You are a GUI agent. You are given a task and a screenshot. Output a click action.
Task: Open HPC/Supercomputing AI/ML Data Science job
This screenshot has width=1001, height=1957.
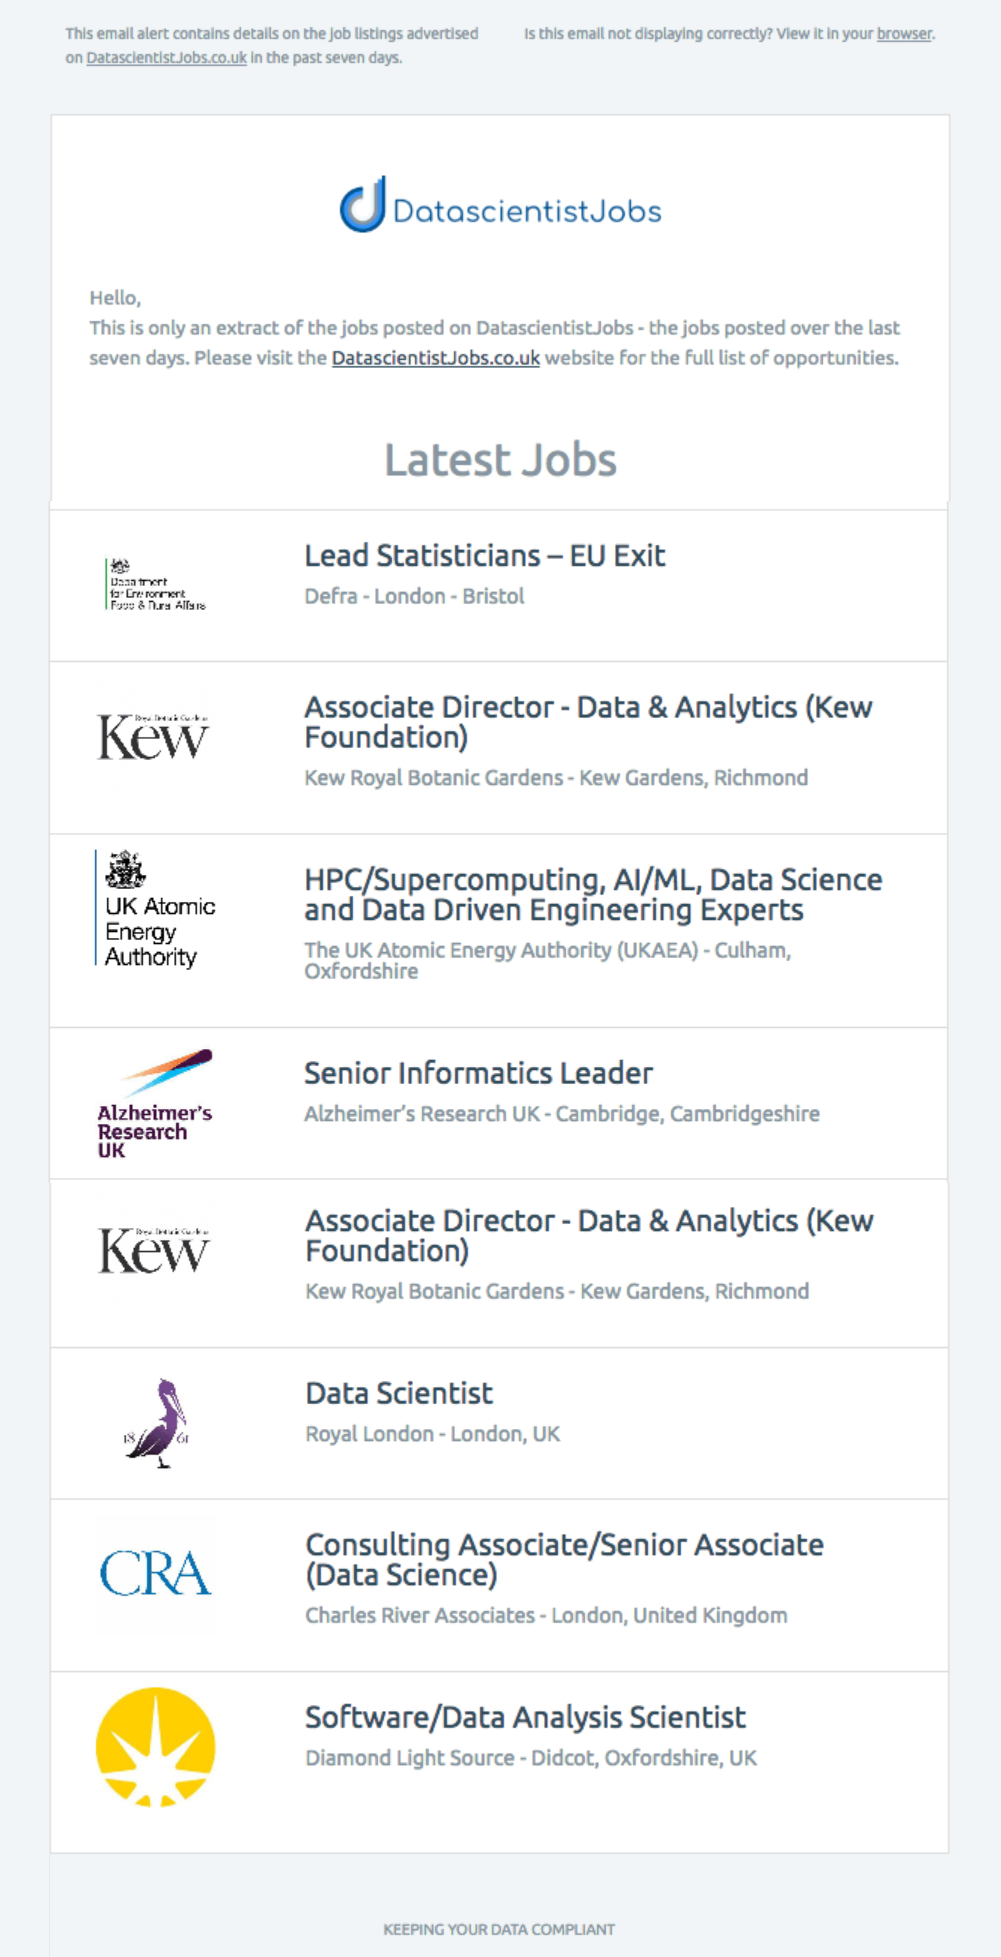coord(593,895)
